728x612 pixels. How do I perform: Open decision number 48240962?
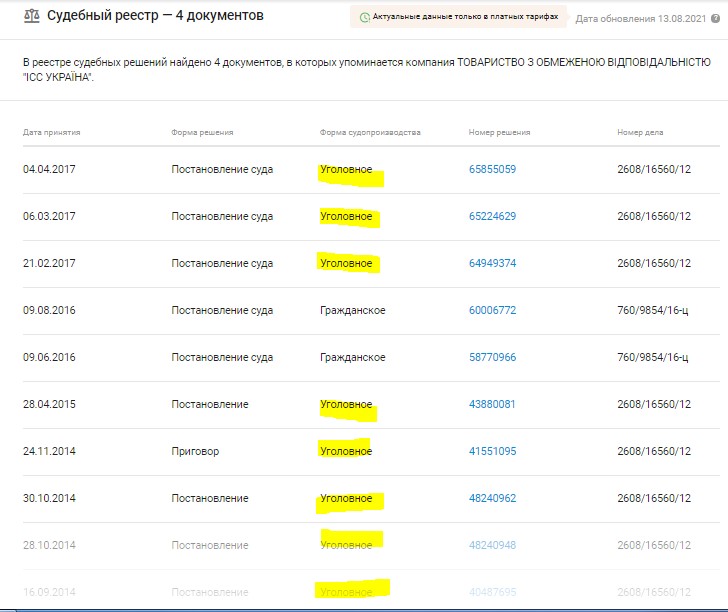[492, 498]
